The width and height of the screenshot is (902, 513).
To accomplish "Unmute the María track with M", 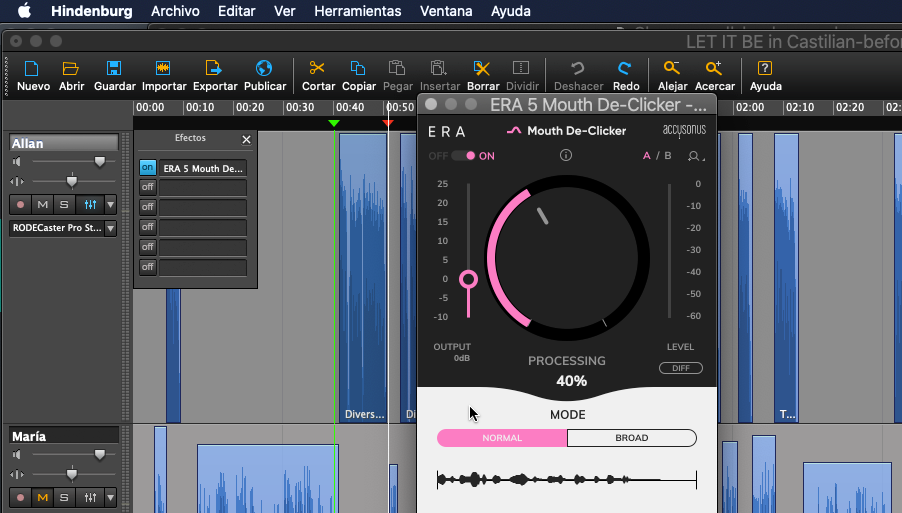I will [43, 497].
